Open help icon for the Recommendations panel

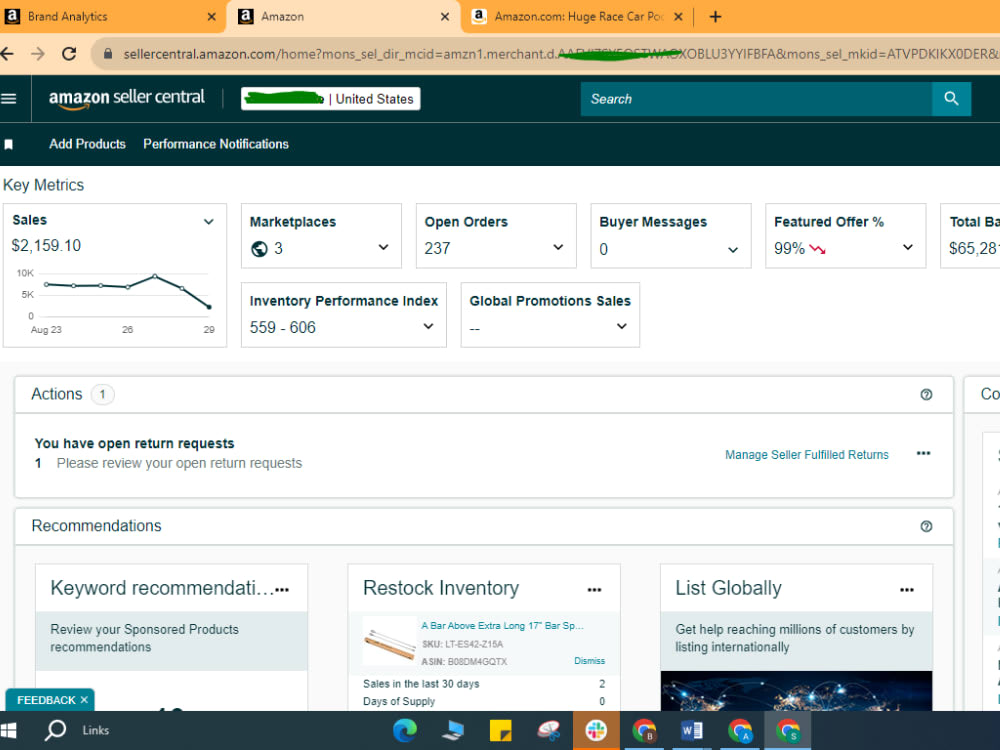[x=926, y=526]
